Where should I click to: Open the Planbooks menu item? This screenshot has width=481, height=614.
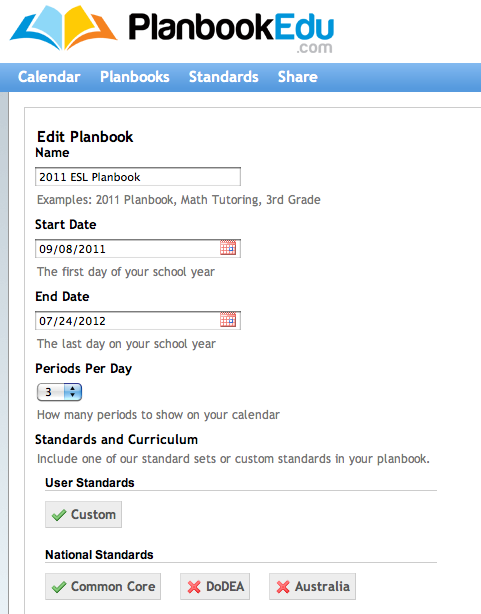click(x=135, y=77)
